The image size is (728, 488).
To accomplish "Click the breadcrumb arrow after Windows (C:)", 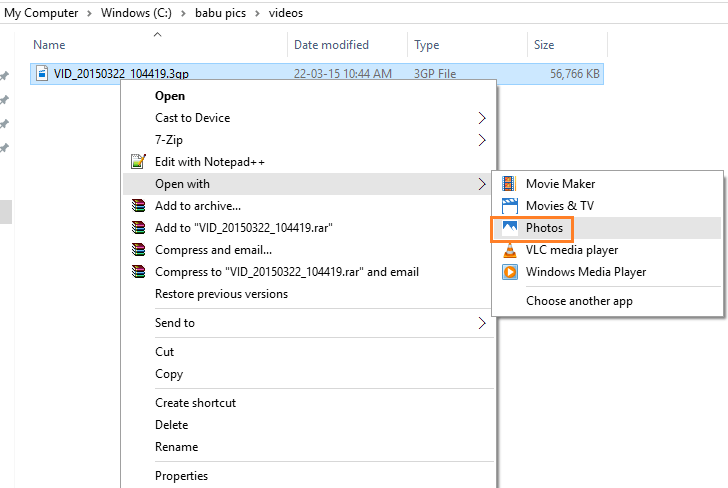I will (x=183, y=13).
